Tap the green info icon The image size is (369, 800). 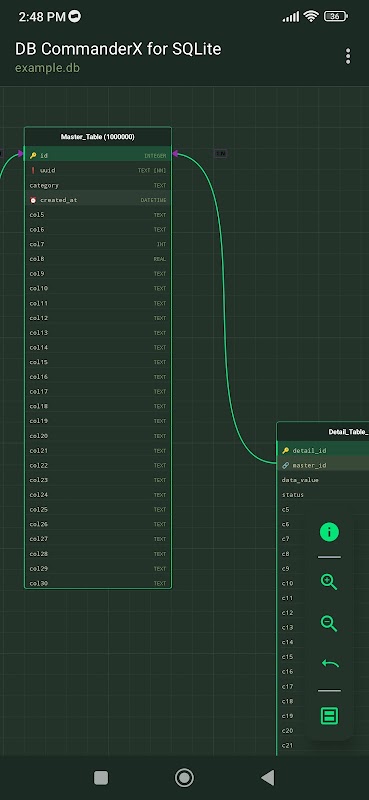pyautogui.click(x=329, y=532)
